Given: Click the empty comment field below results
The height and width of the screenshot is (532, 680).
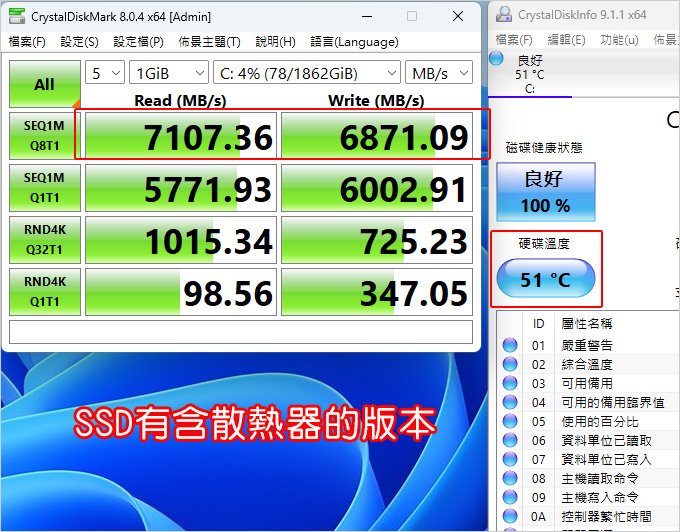Looking at the screenshot, I should click(x=241, y=332).
